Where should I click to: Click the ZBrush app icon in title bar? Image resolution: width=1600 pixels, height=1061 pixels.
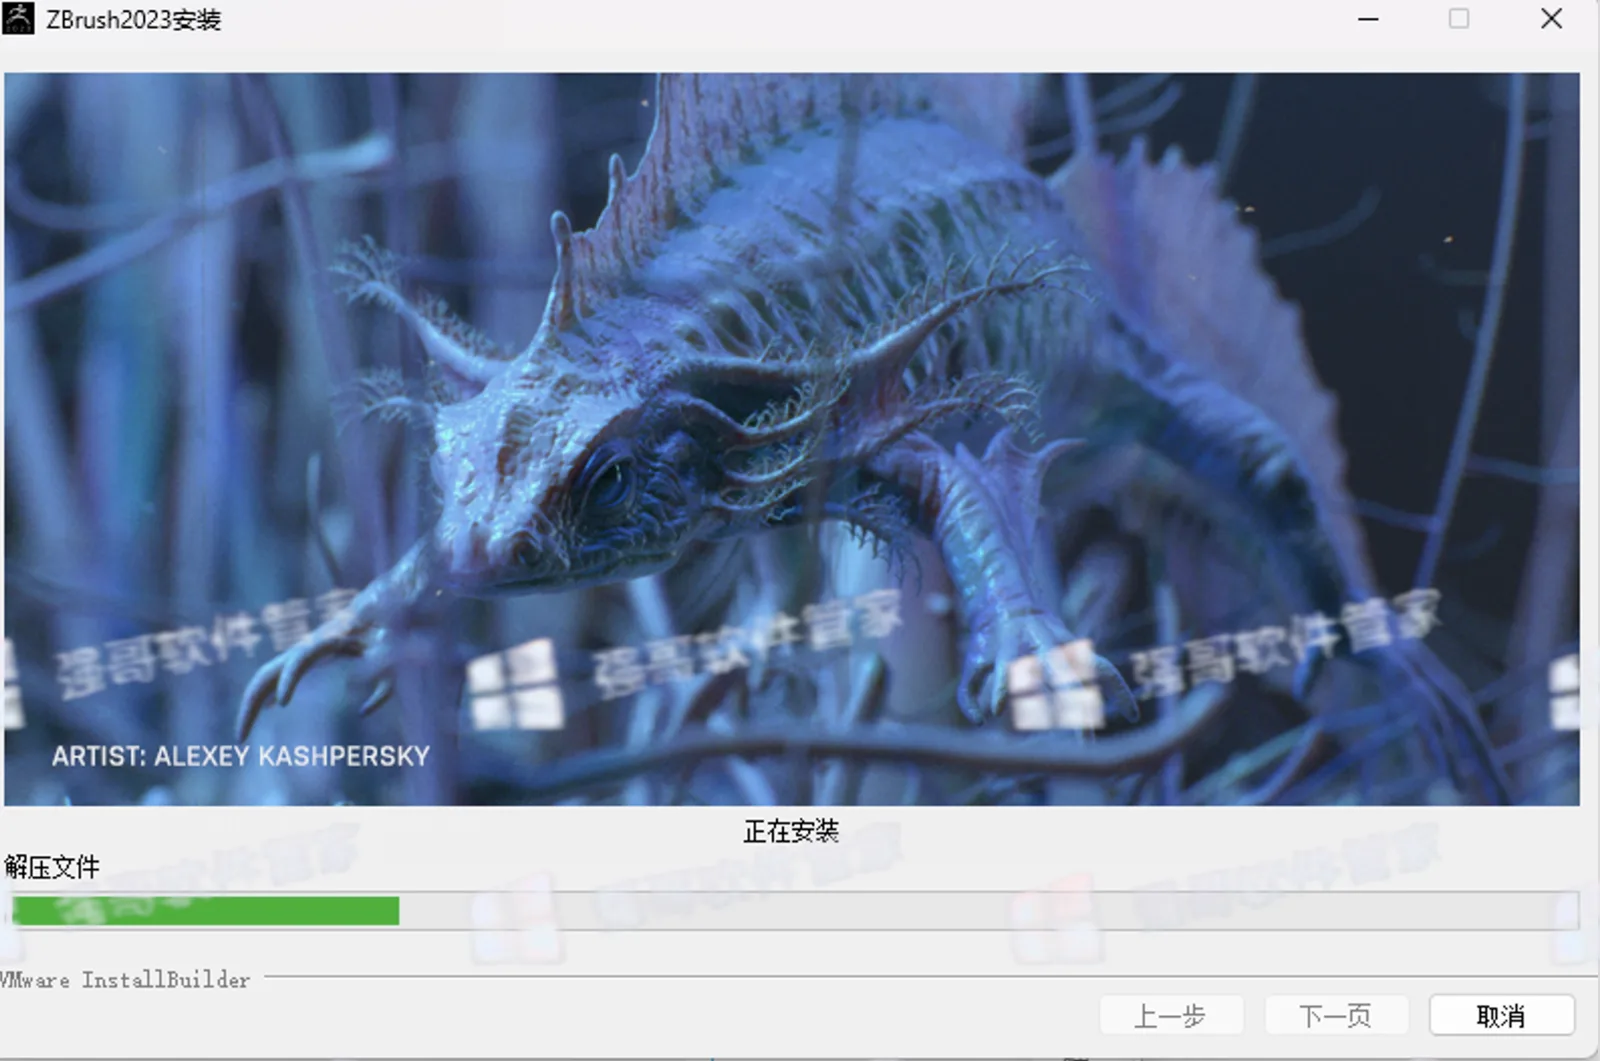pyautogui.click(x=18, y=19)
